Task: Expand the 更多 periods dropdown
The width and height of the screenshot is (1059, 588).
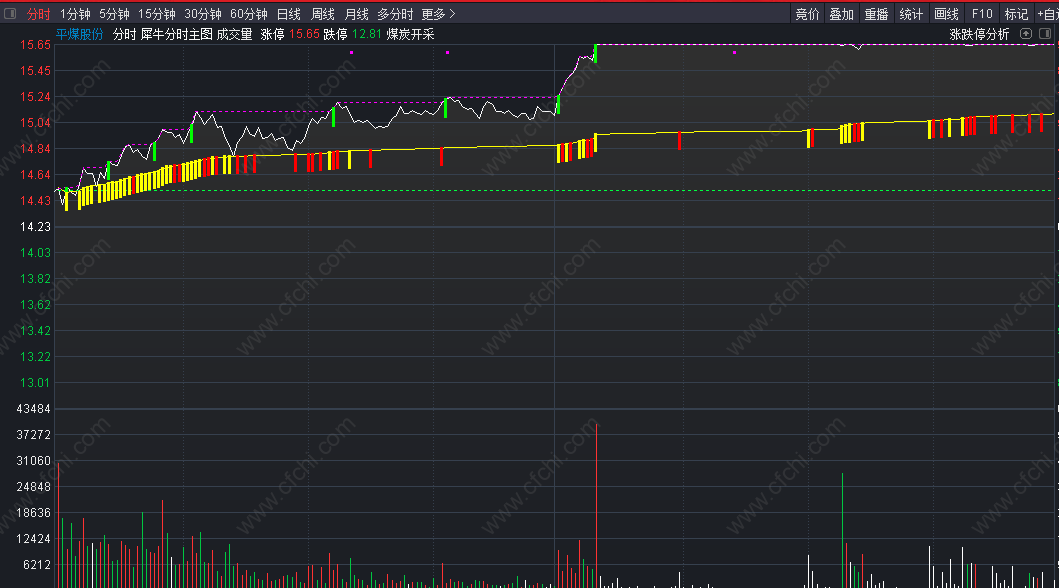Action: click(438, 14)
